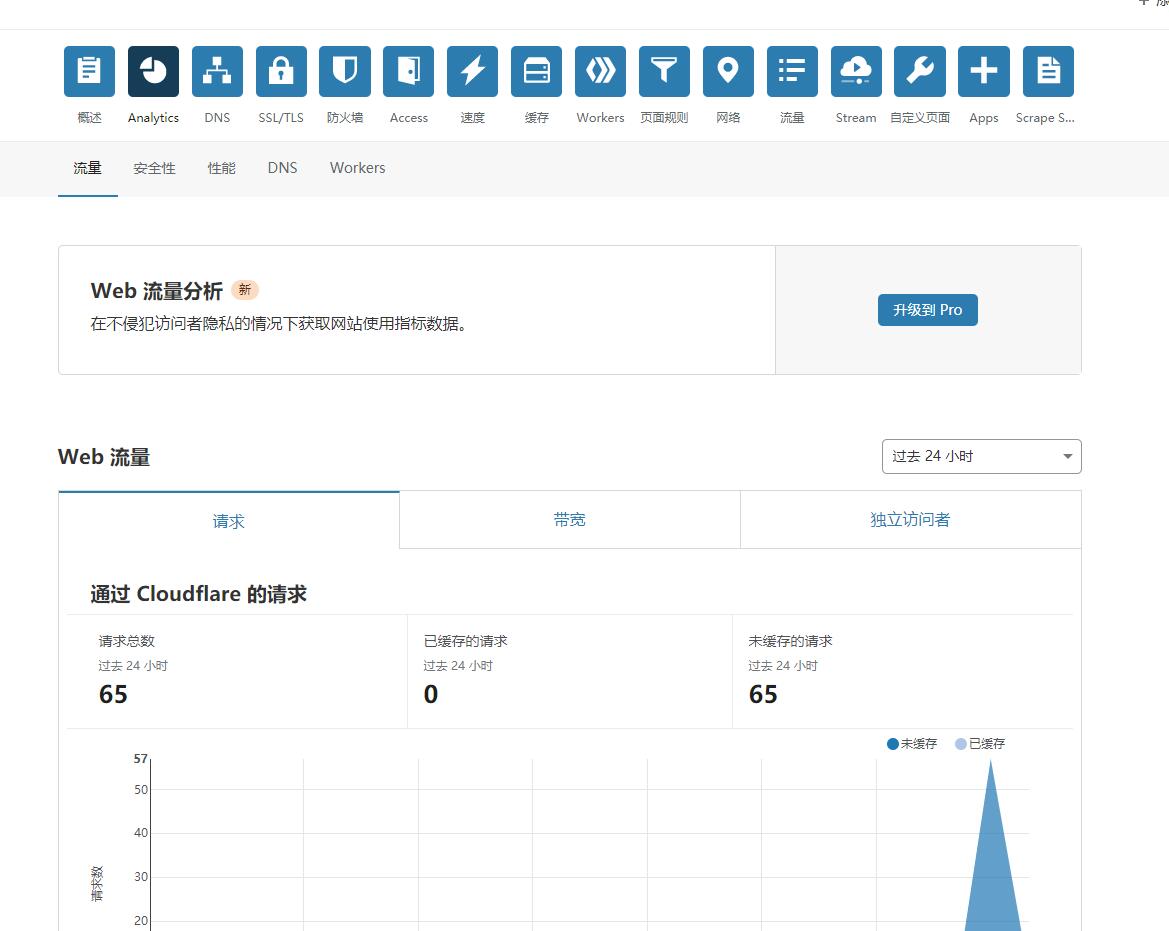Click the Web 流量分析 heading
This screenshot has width=1169, height=931.
[x=157, y=291]
